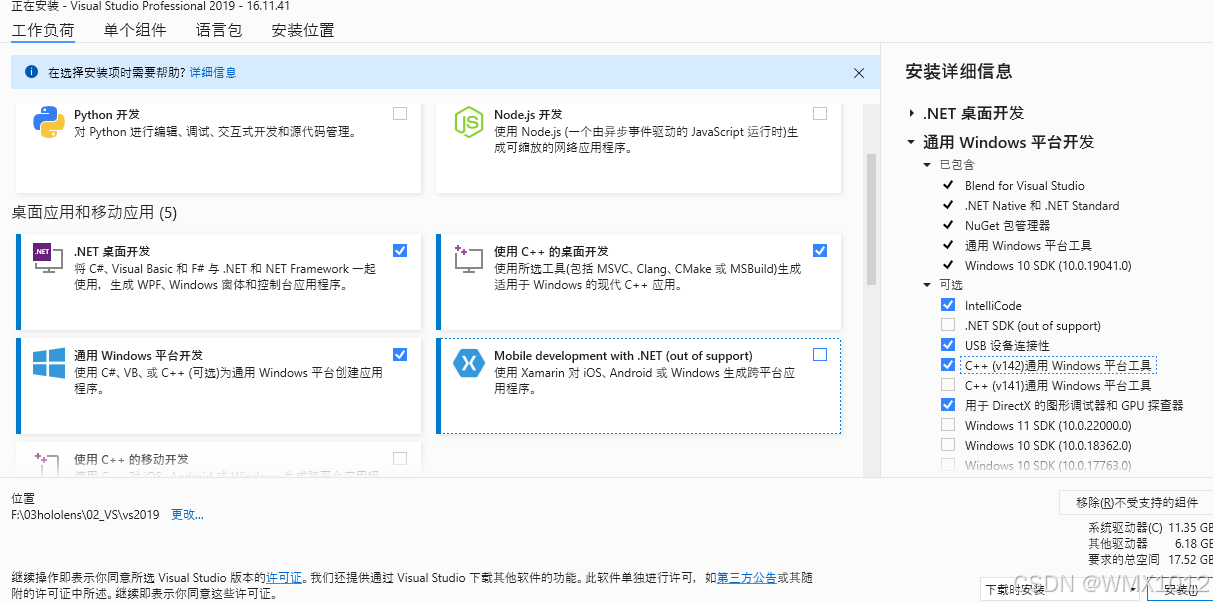Click the Xamarin Mobile development icon

pos(469,363)
